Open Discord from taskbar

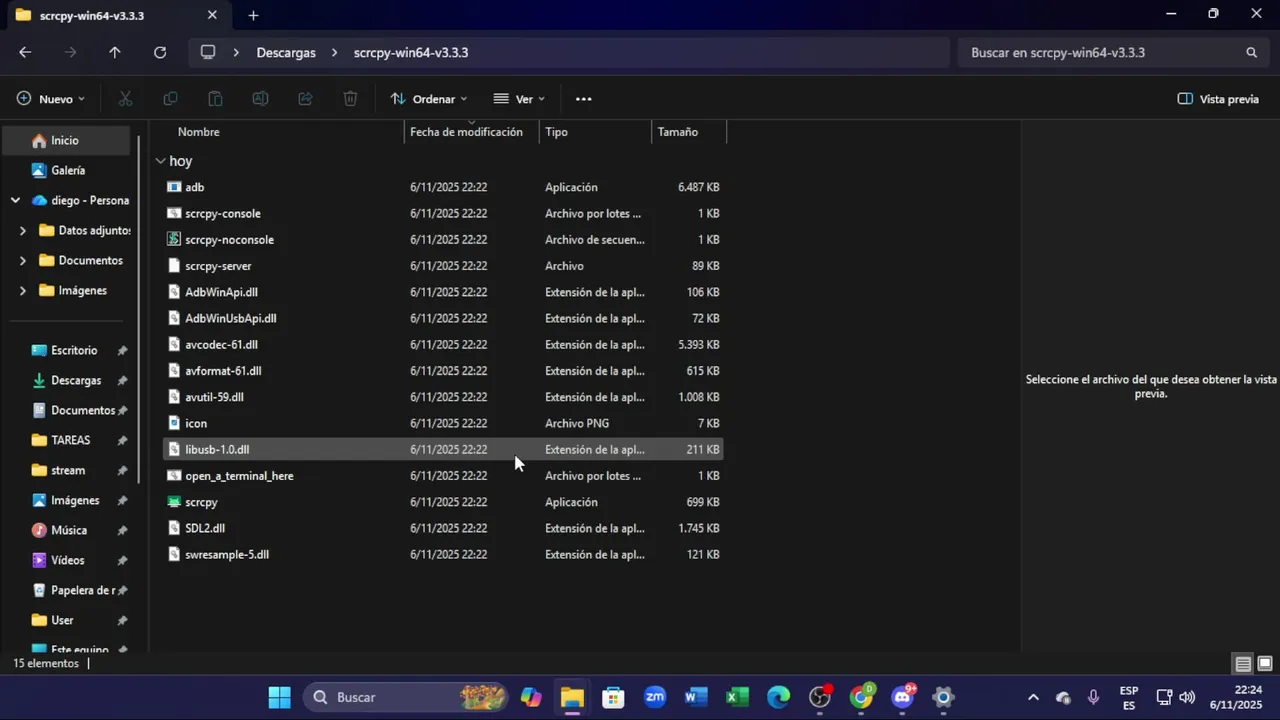903,697
